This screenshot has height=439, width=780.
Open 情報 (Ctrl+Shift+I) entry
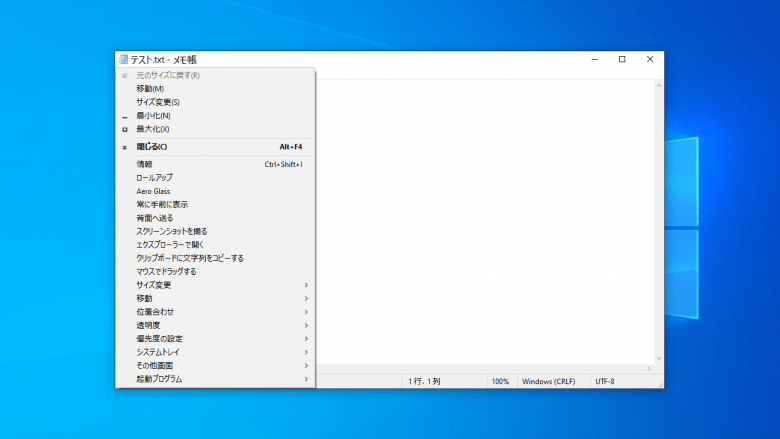[x=215, y=164]
